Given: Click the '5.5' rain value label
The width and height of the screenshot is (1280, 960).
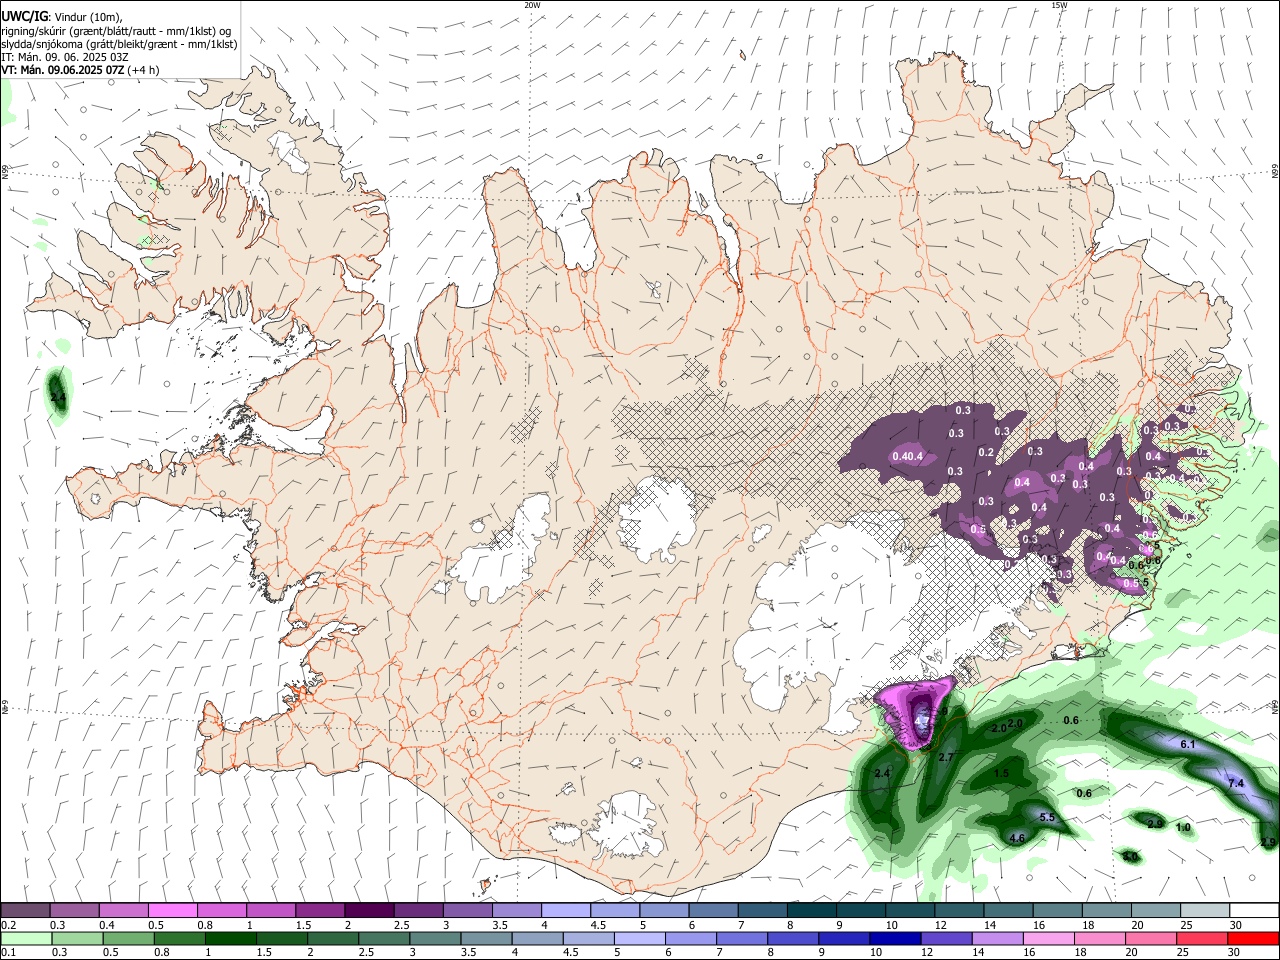Looking at the screenshot, I should pyautogui.click(x=1047, y=817).
